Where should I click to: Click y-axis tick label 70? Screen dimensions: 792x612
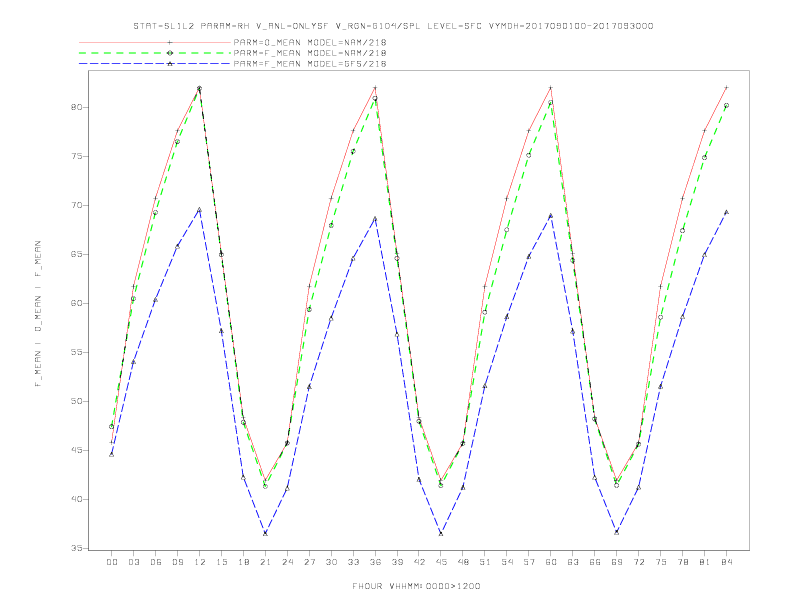tap(77, 206)
